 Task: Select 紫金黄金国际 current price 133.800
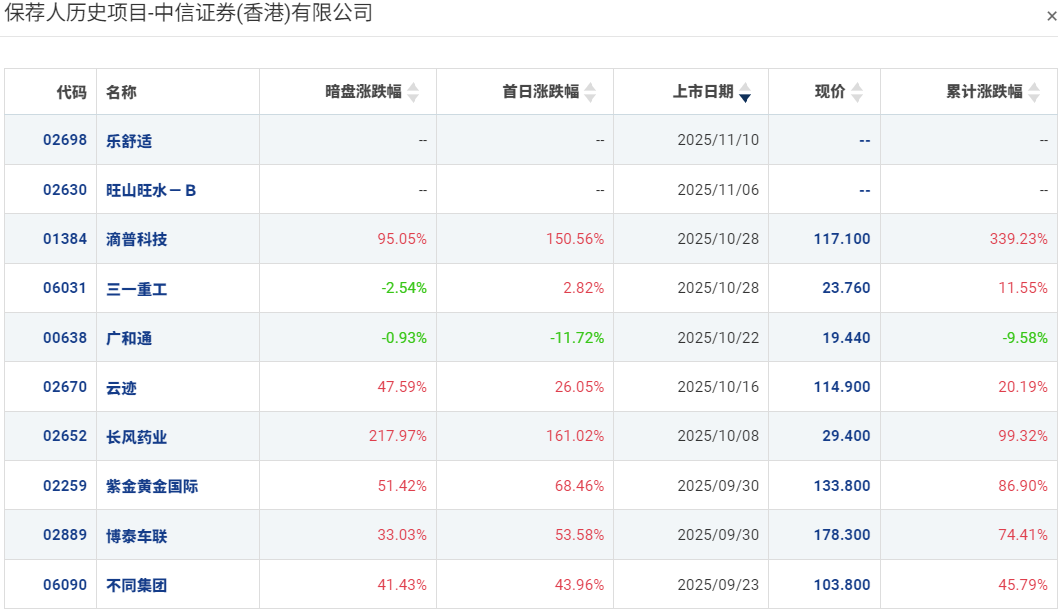[x=842, y=486]
